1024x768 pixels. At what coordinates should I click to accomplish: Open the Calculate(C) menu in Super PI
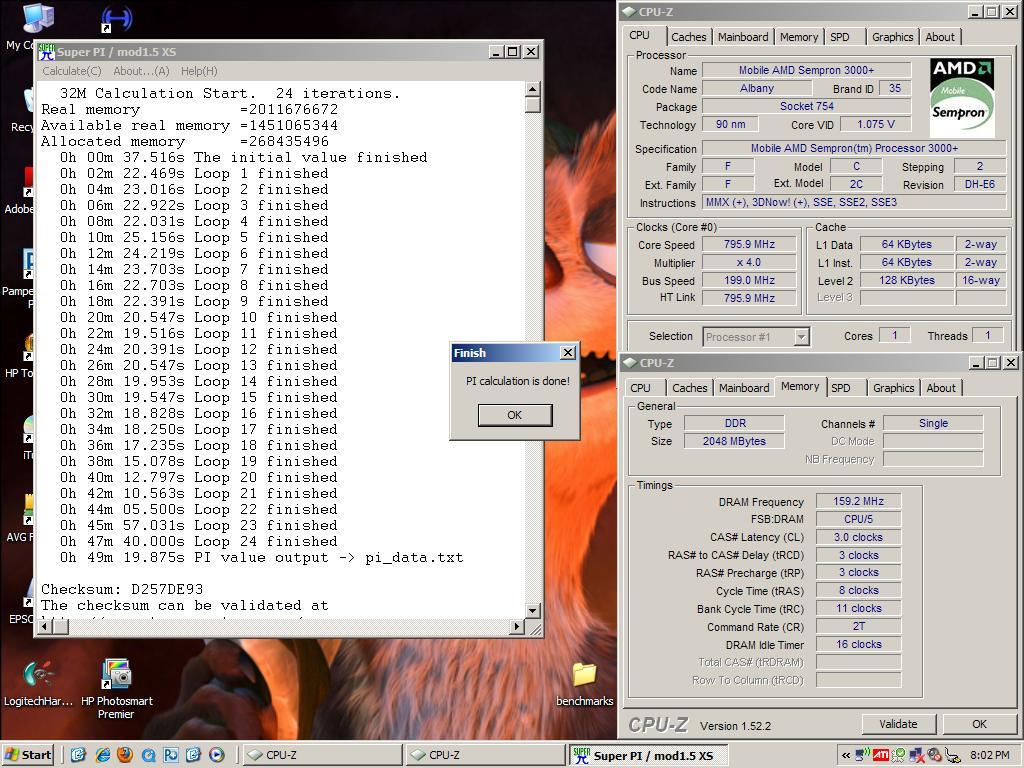point(72,71)
